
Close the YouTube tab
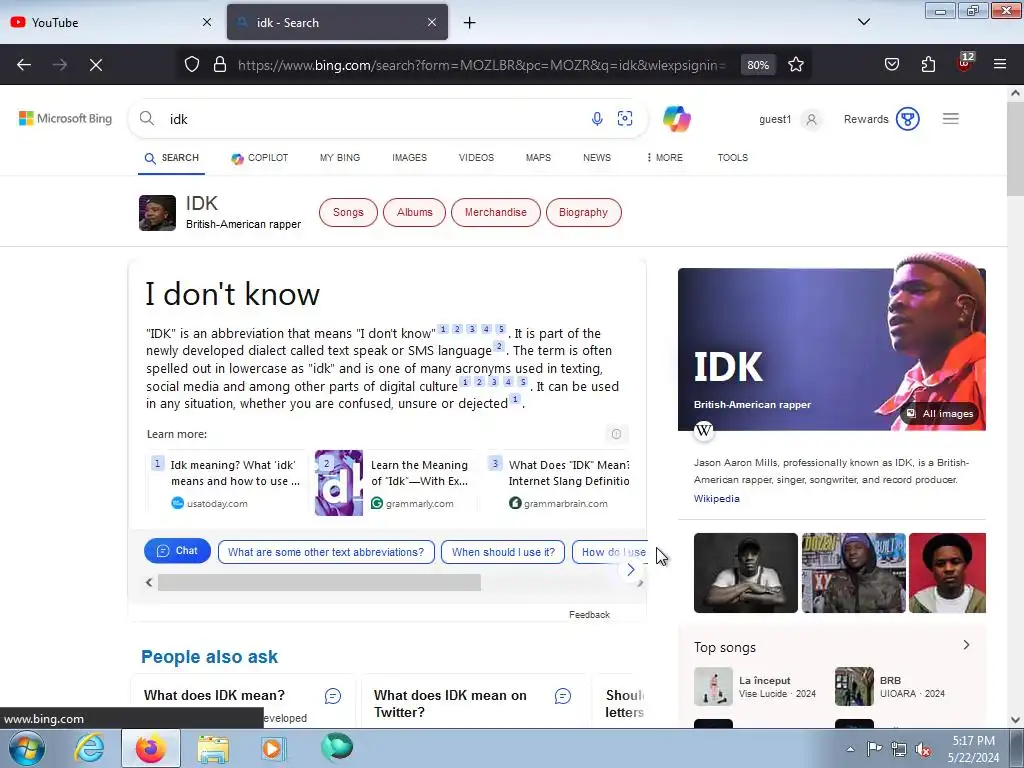pos(207,22)
